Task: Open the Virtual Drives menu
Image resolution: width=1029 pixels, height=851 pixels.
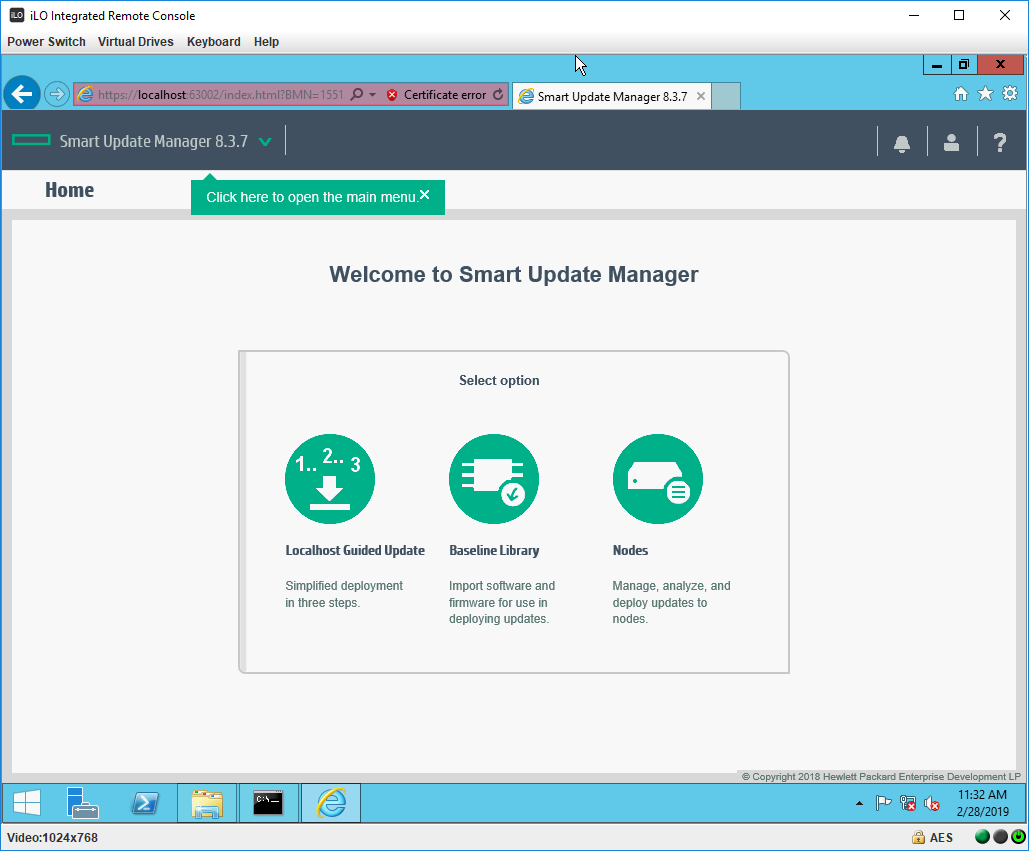Action: [x=136, y=42]
